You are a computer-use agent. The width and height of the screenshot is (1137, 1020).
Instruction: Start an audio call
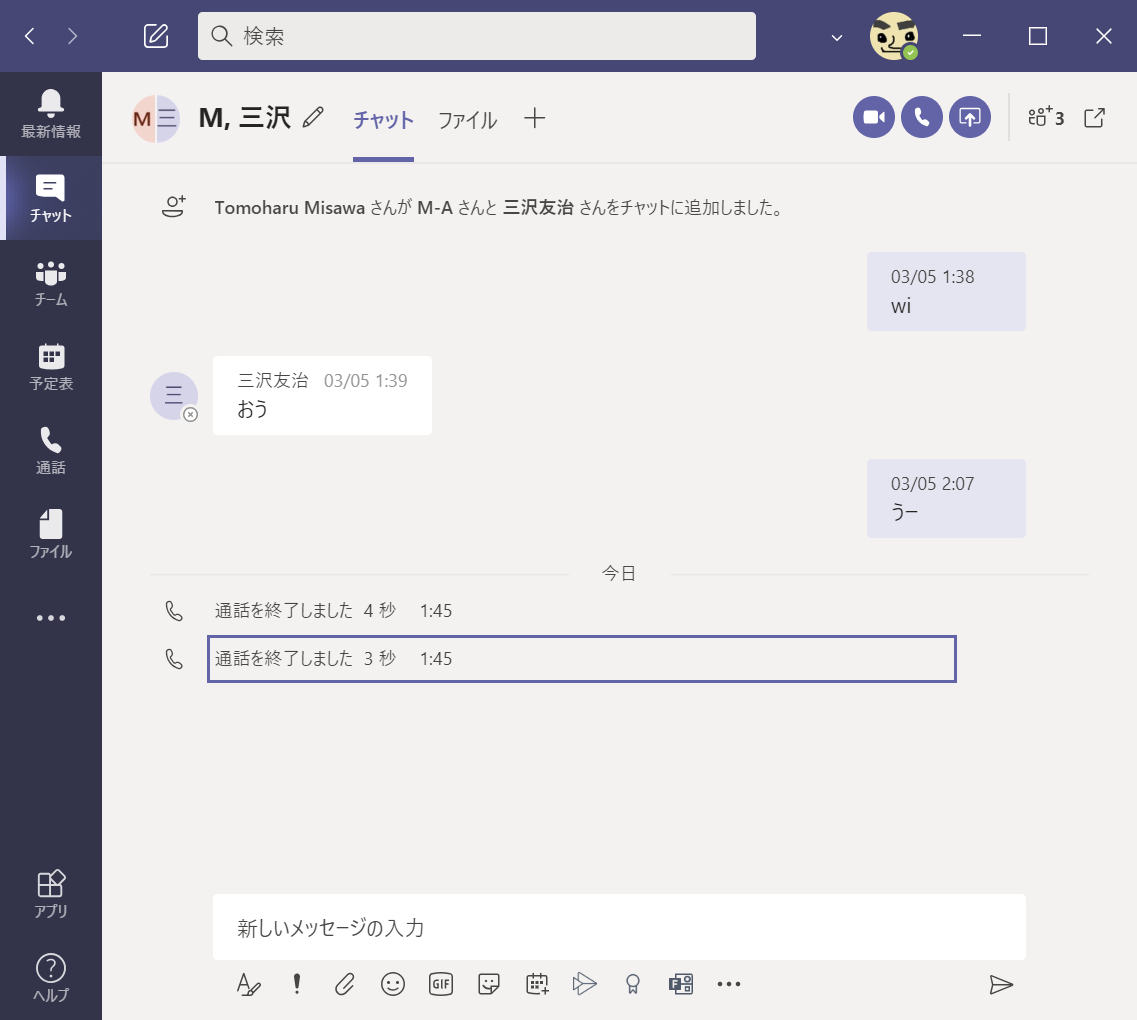(x=922, y=117)
